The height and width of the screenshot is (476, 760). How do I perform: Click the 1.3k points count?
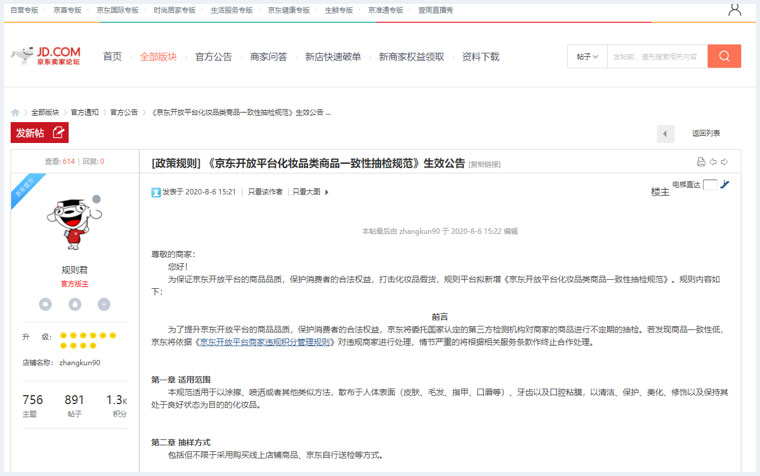tap(116, 400)
